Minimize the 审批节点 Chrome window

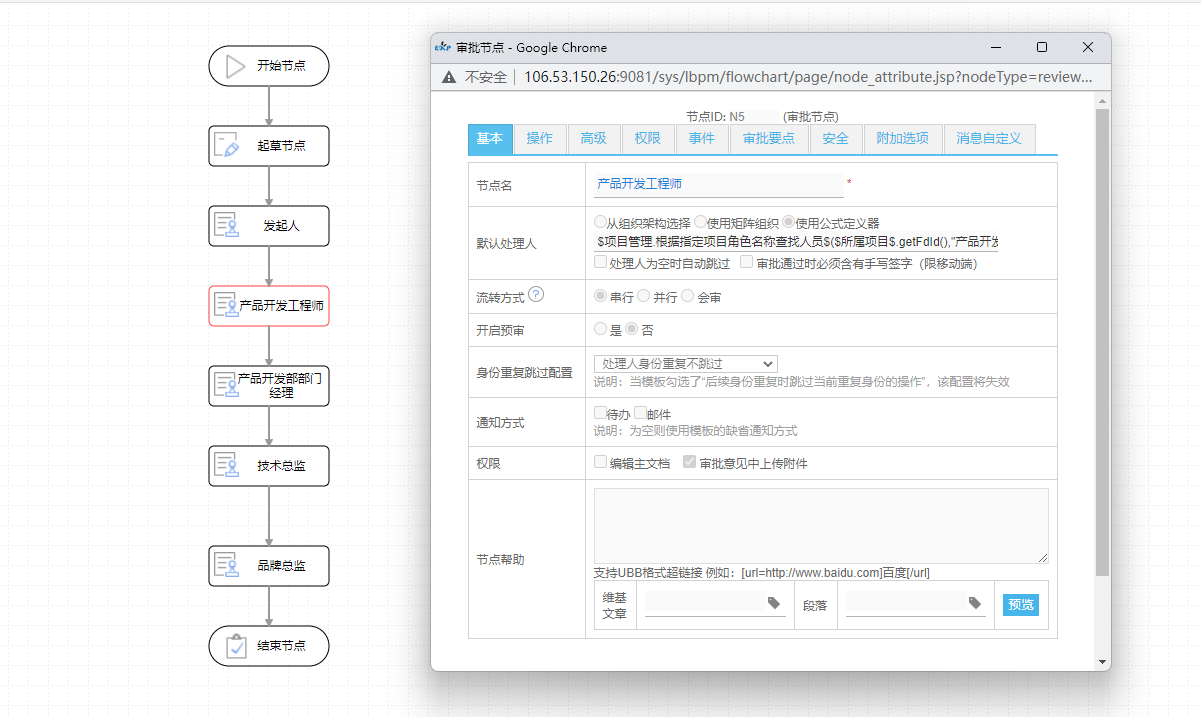pos(996,47)
